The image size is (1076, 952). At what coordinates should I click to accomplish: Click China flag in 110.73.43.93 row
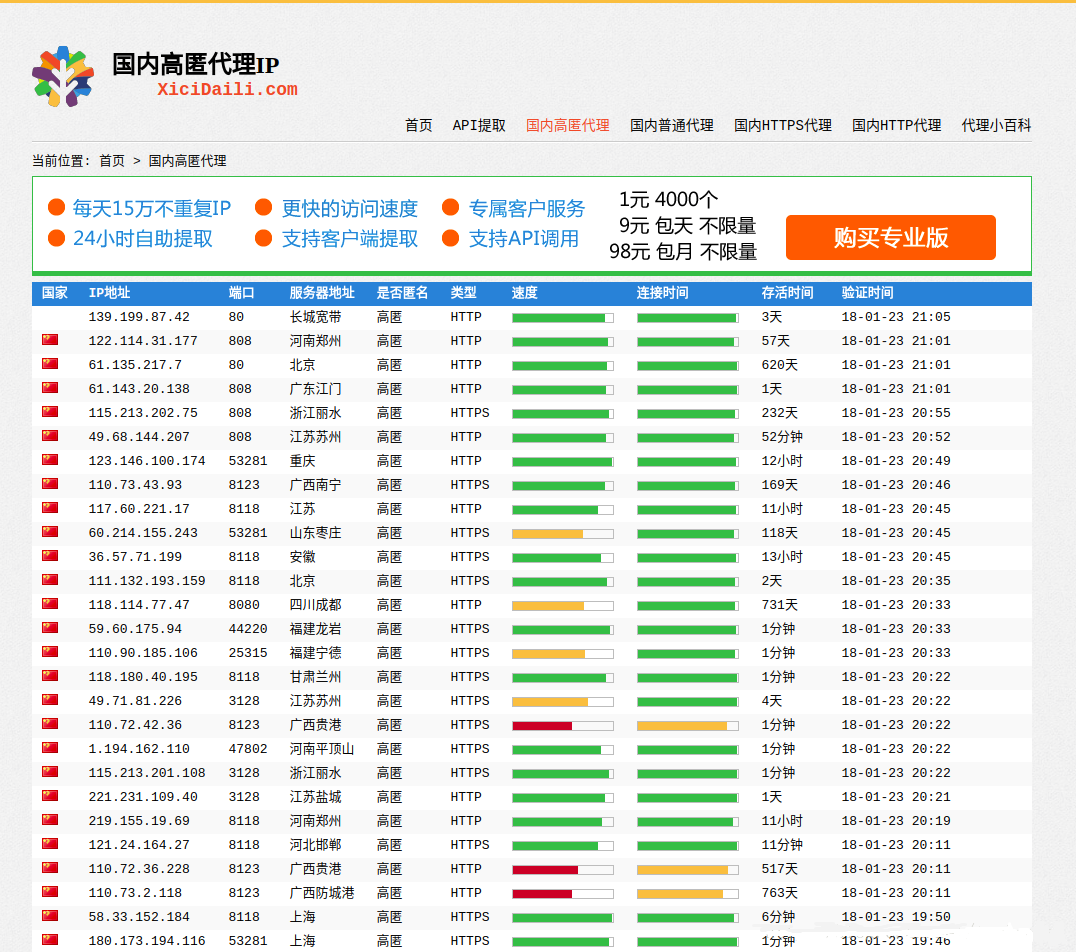pos(50,484)
